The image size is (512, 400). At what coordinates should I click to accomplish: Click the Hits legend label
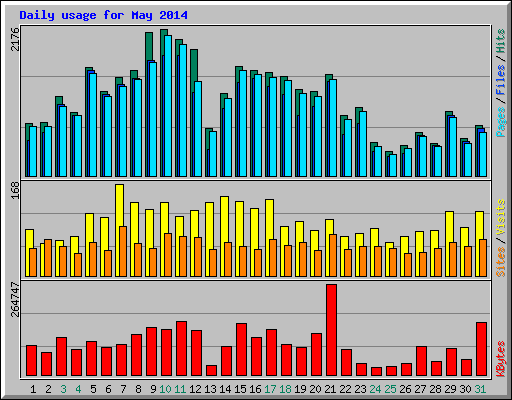tap(501, 41)
